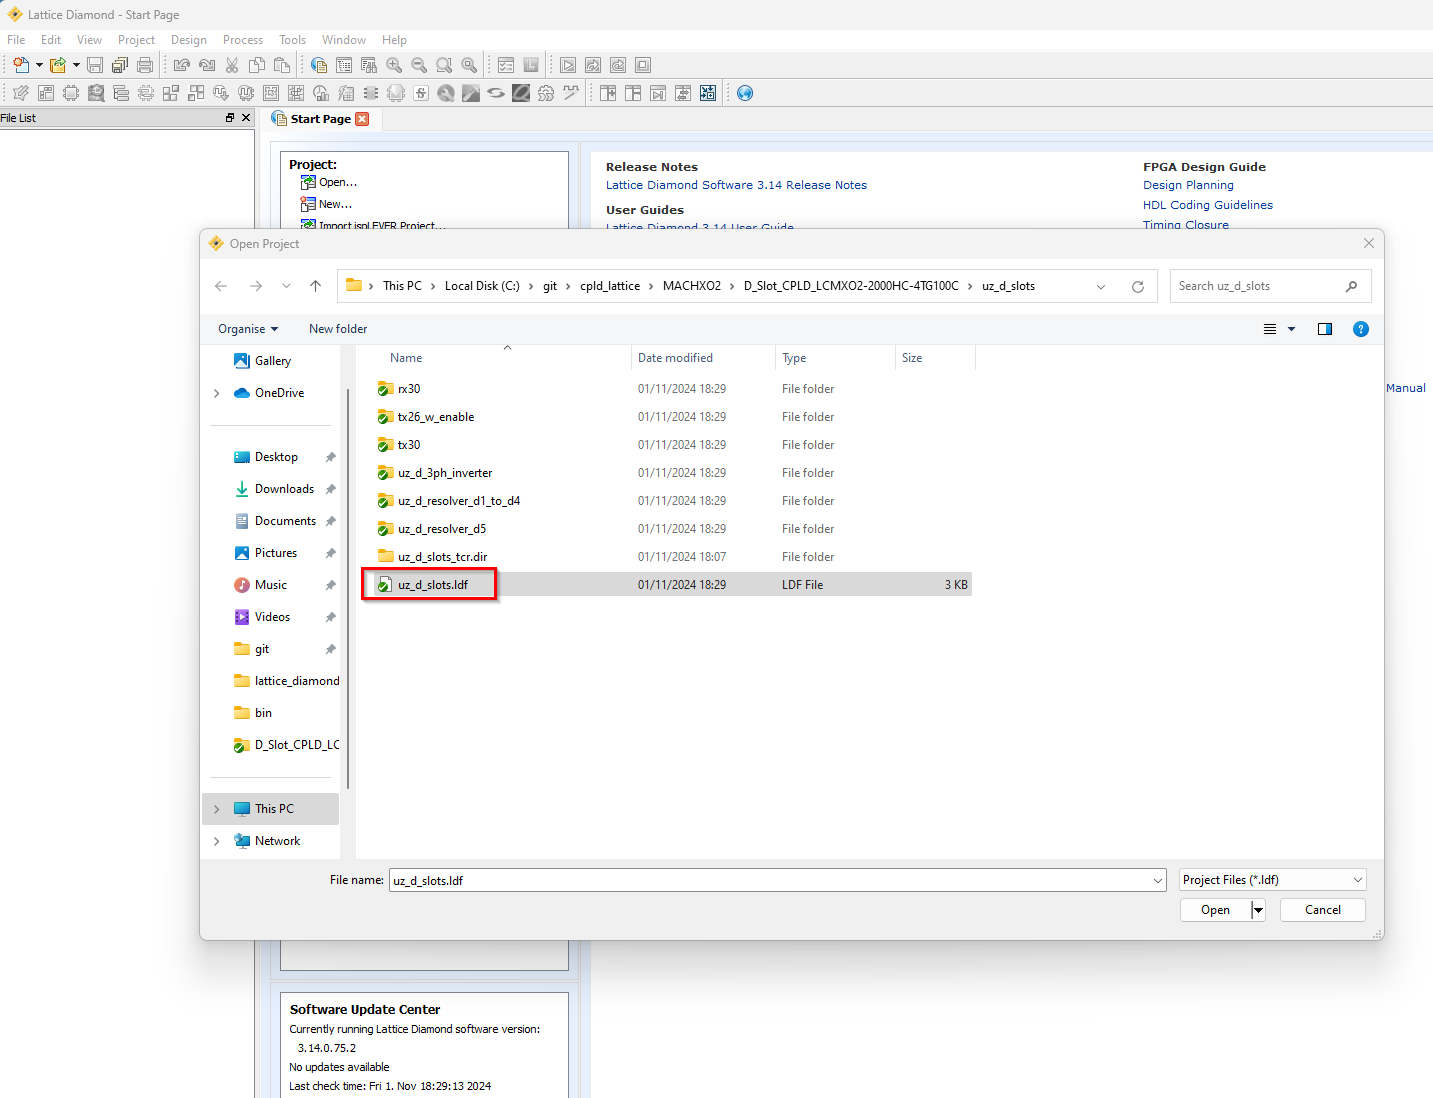The width and height of the screenshot is (1433, 1098).
Task: Click the Zoom In magnifier icon
Action: pos(394,65)
